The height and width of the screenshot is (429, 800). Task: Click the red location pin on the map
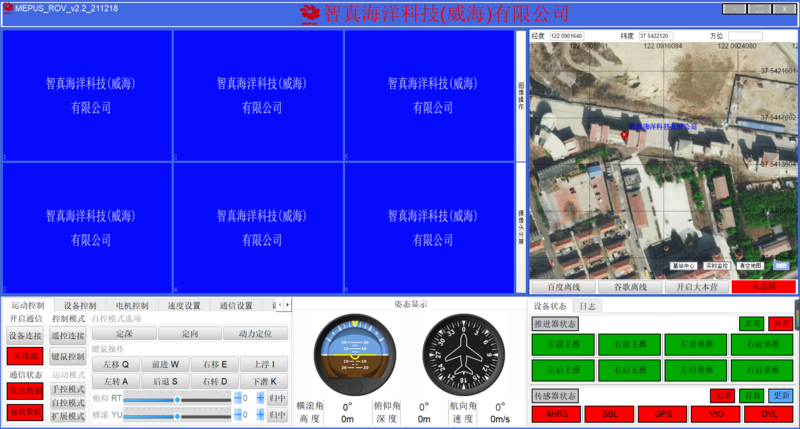tap(625, 135)
